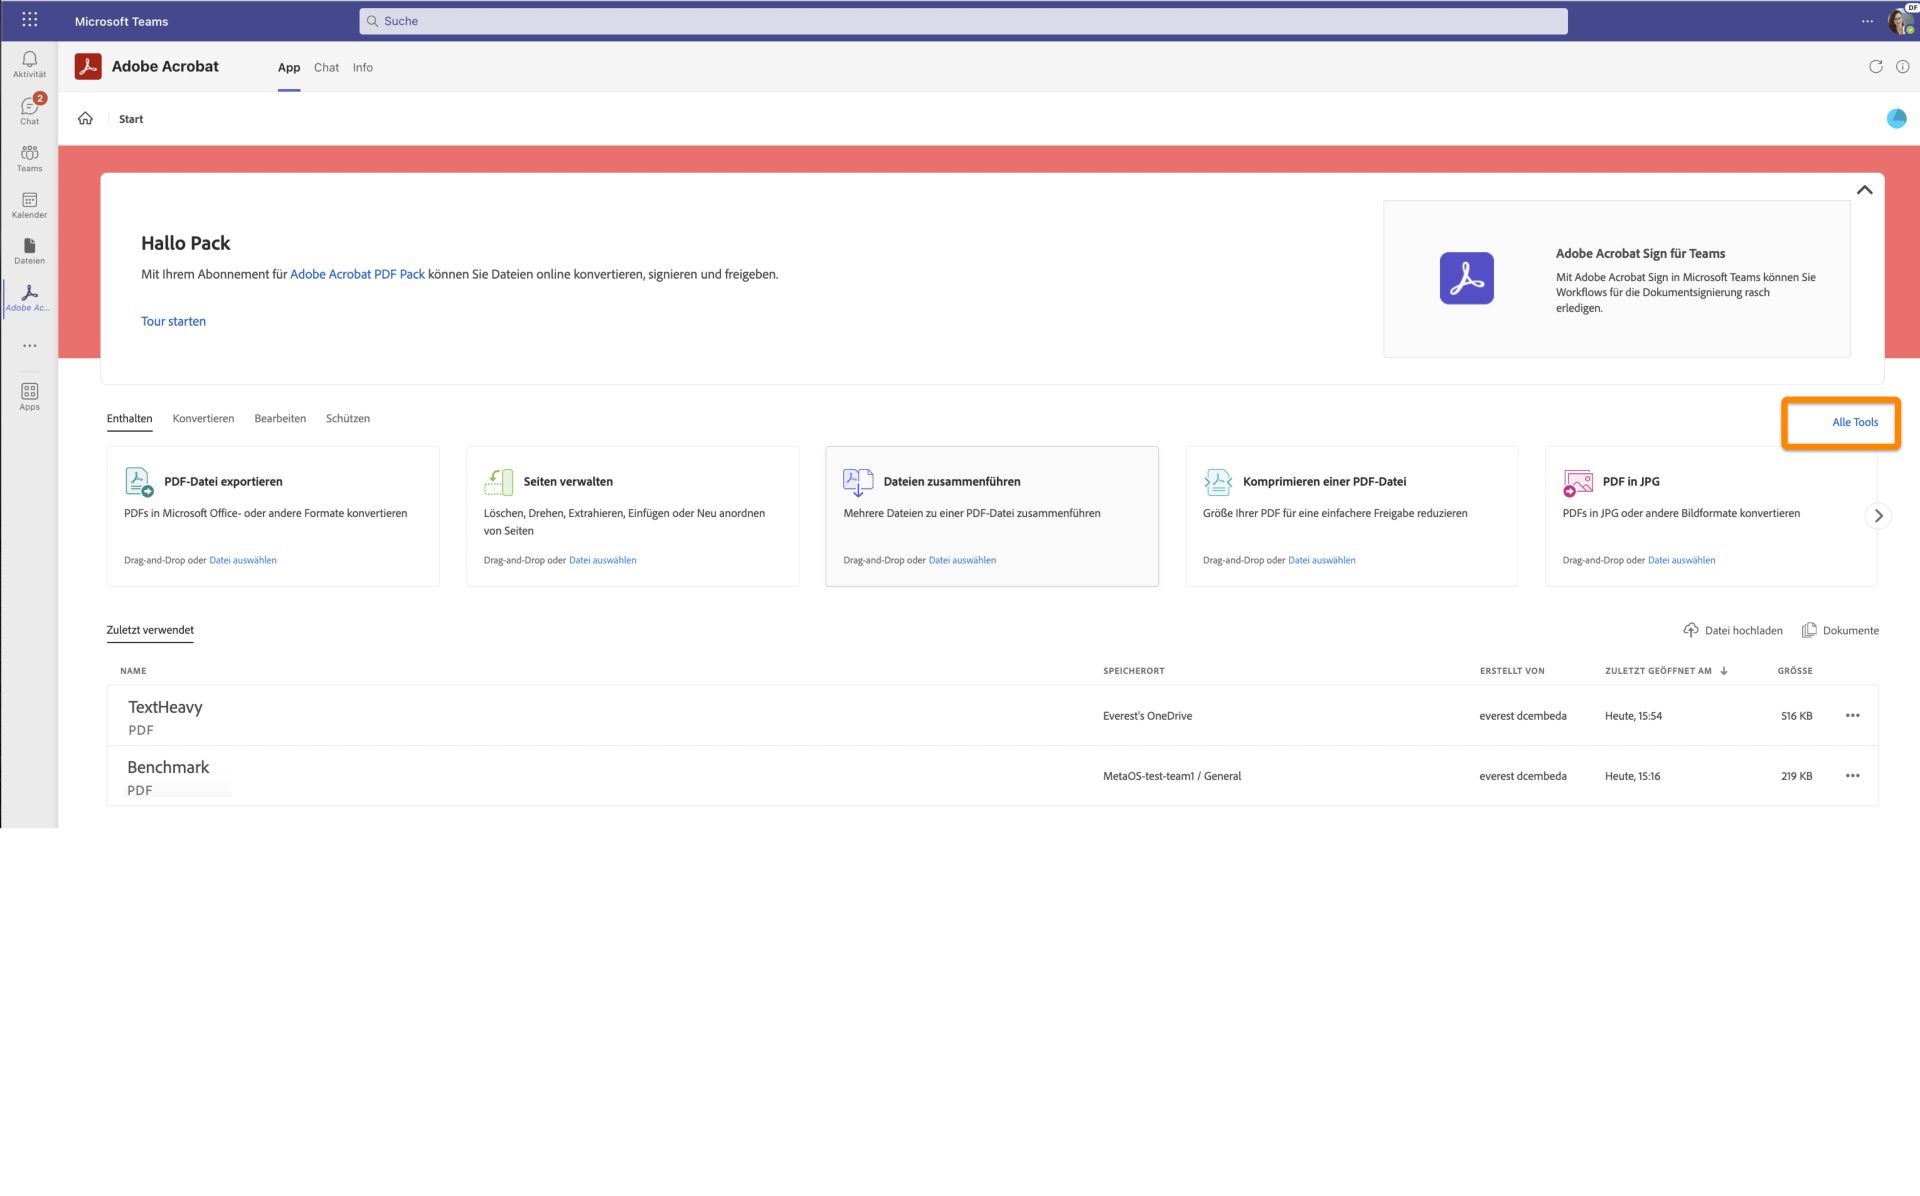Open the Teams settings ellipsis menu

pos(1867,21)
